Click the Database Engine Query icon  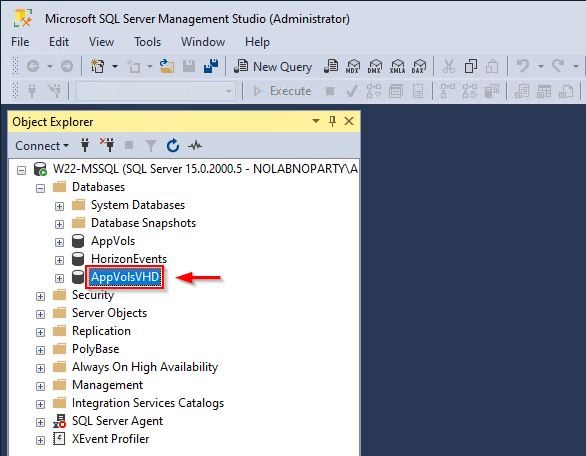[x=331, y=67]
